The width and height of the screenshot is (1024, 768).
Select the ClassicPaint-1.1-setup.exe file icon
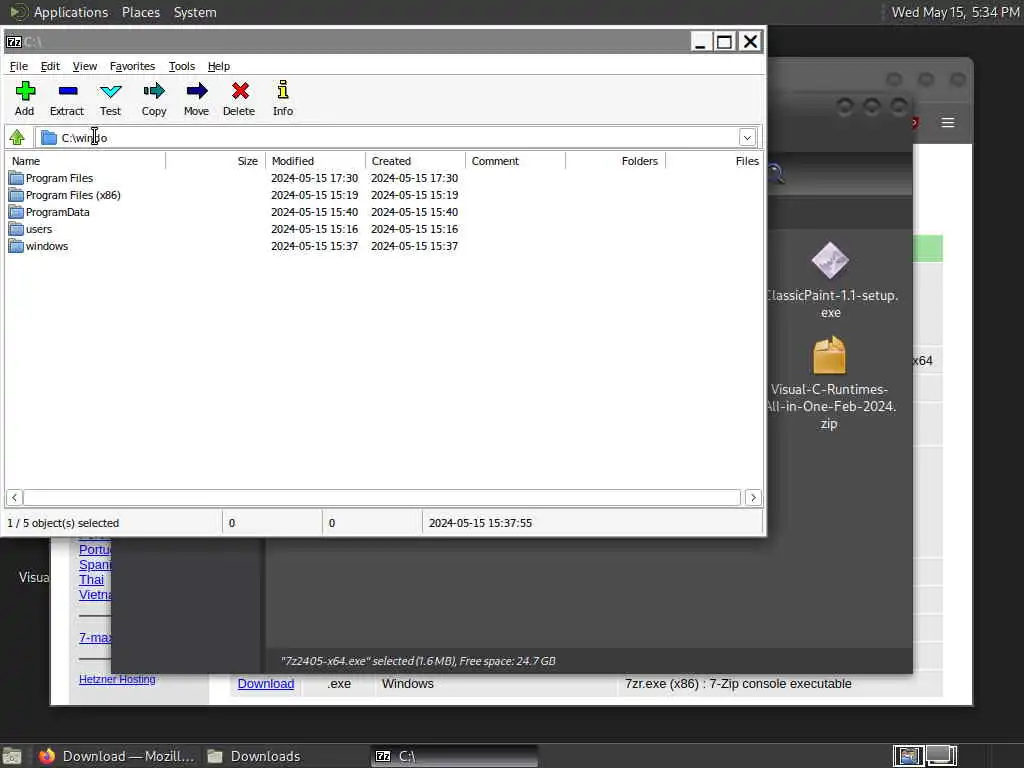point(830,261)
